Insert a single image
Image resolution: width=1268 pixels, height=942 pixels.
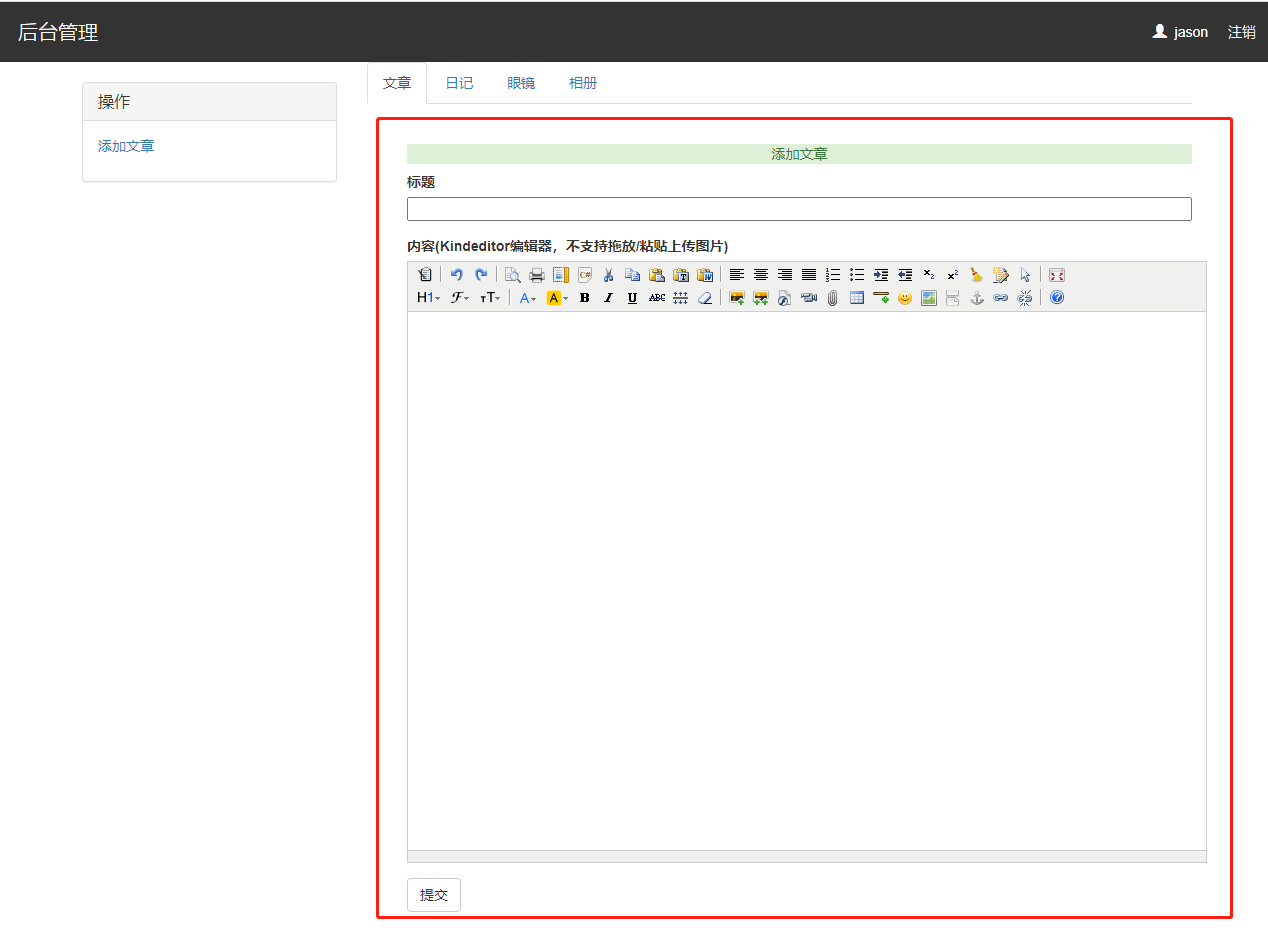737,298
